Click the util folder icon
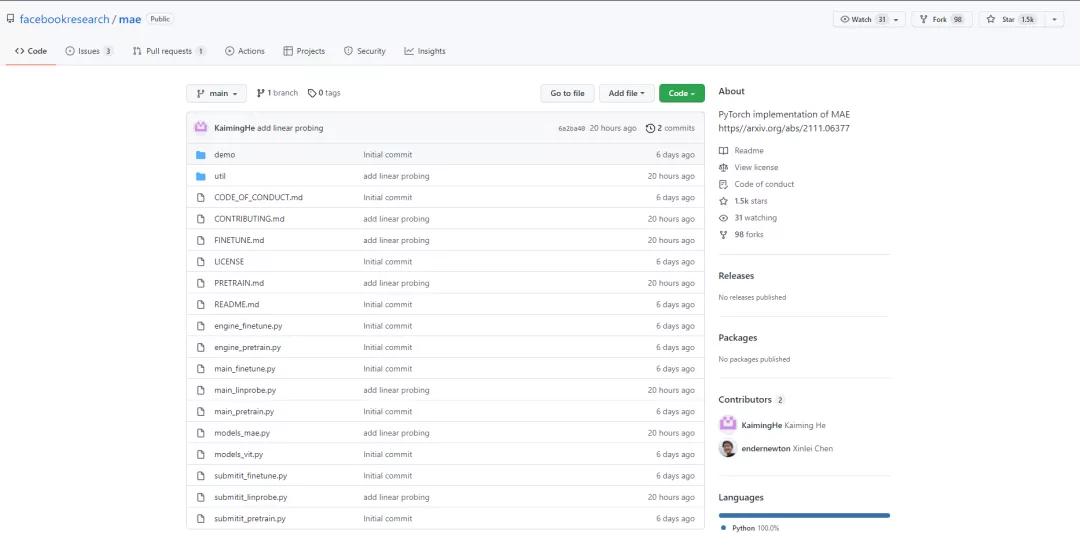Viewport: 1080px width, 534px height. [200, 176]
